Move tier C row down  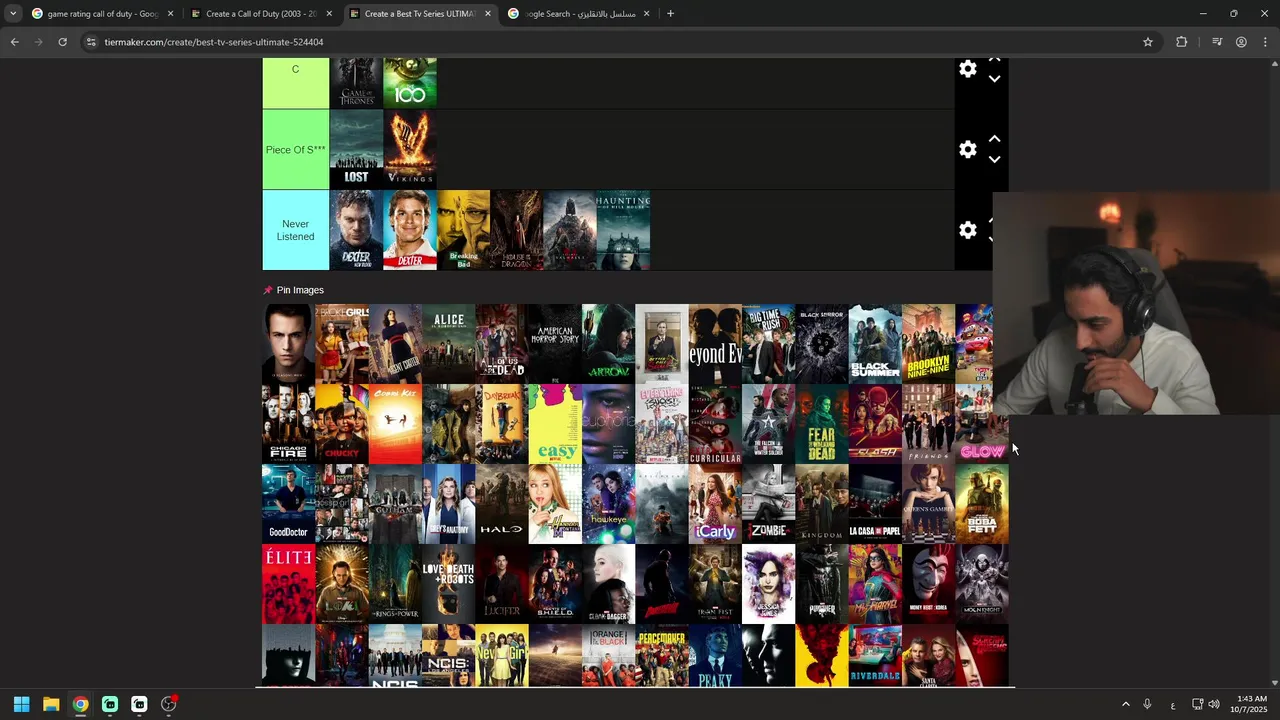click(x=994, y=79)
